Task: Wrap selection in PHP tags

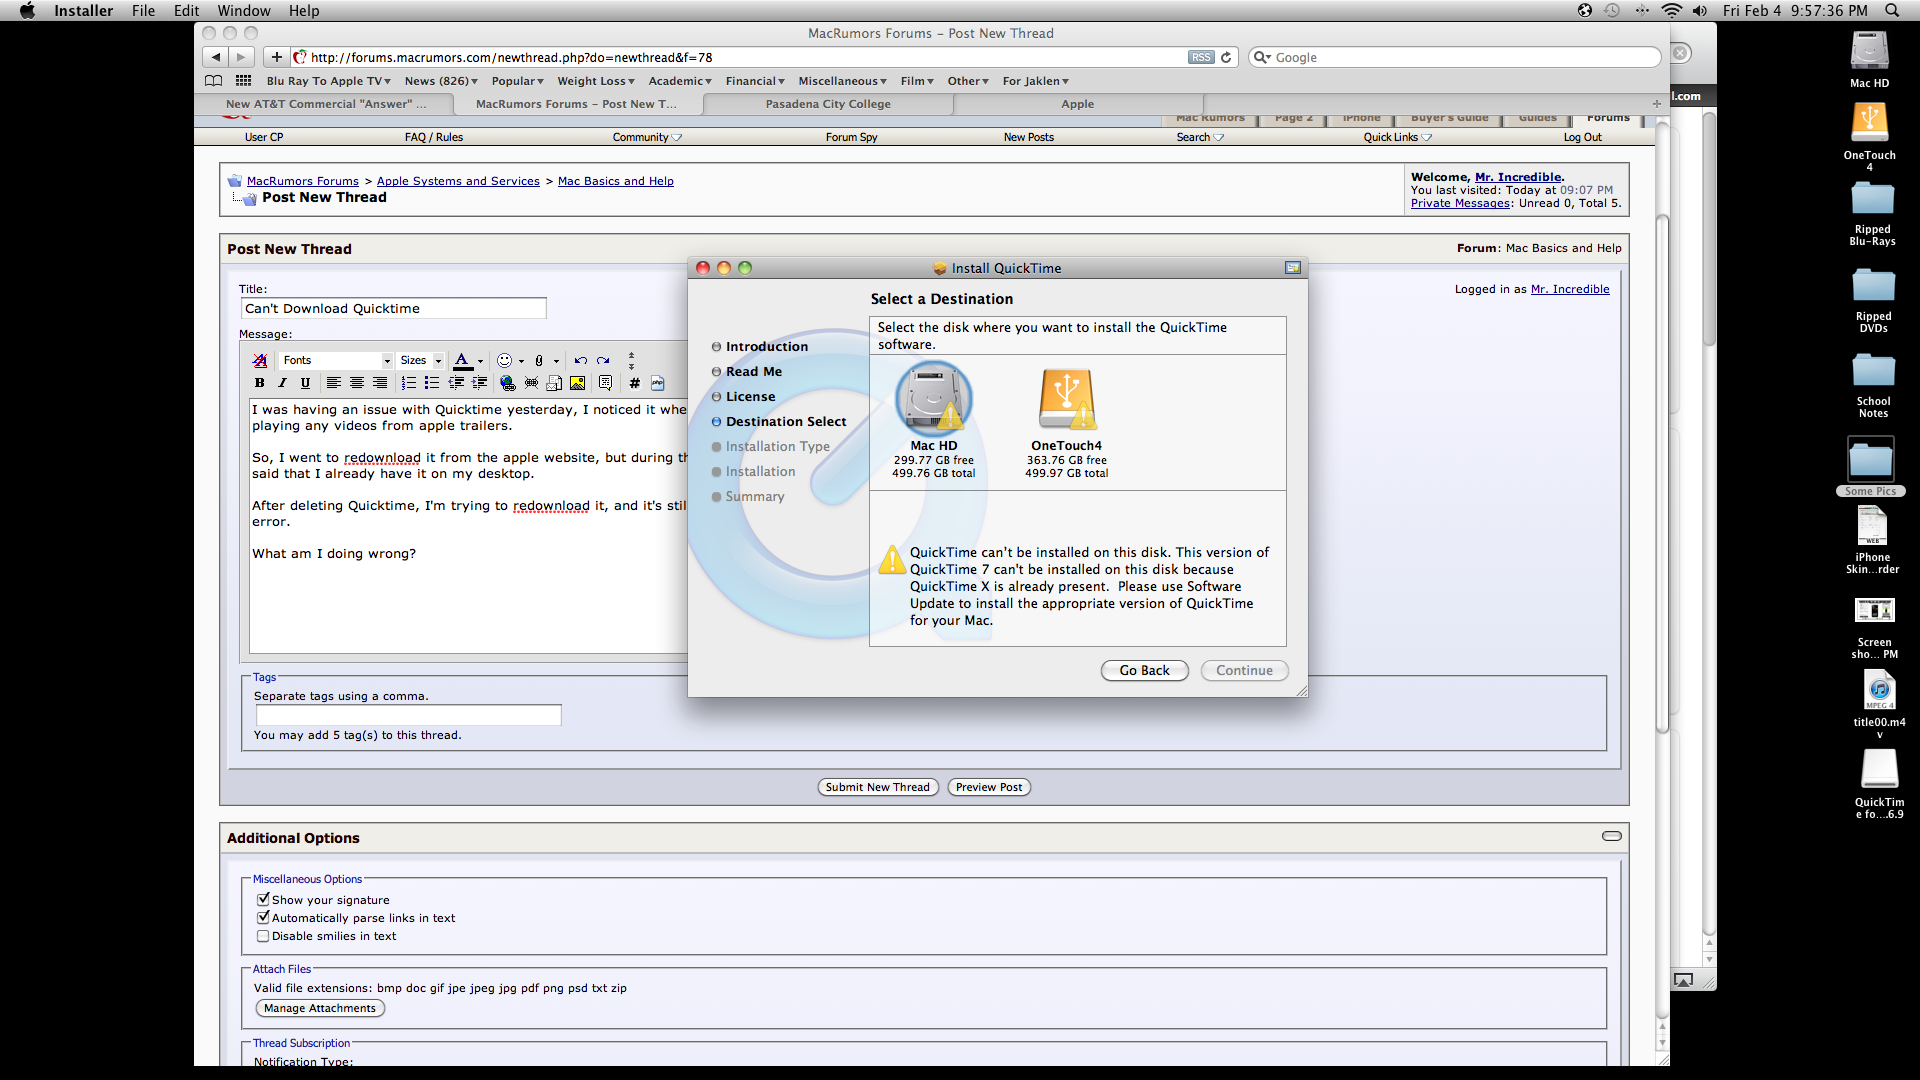Action: tap(657, 383)
